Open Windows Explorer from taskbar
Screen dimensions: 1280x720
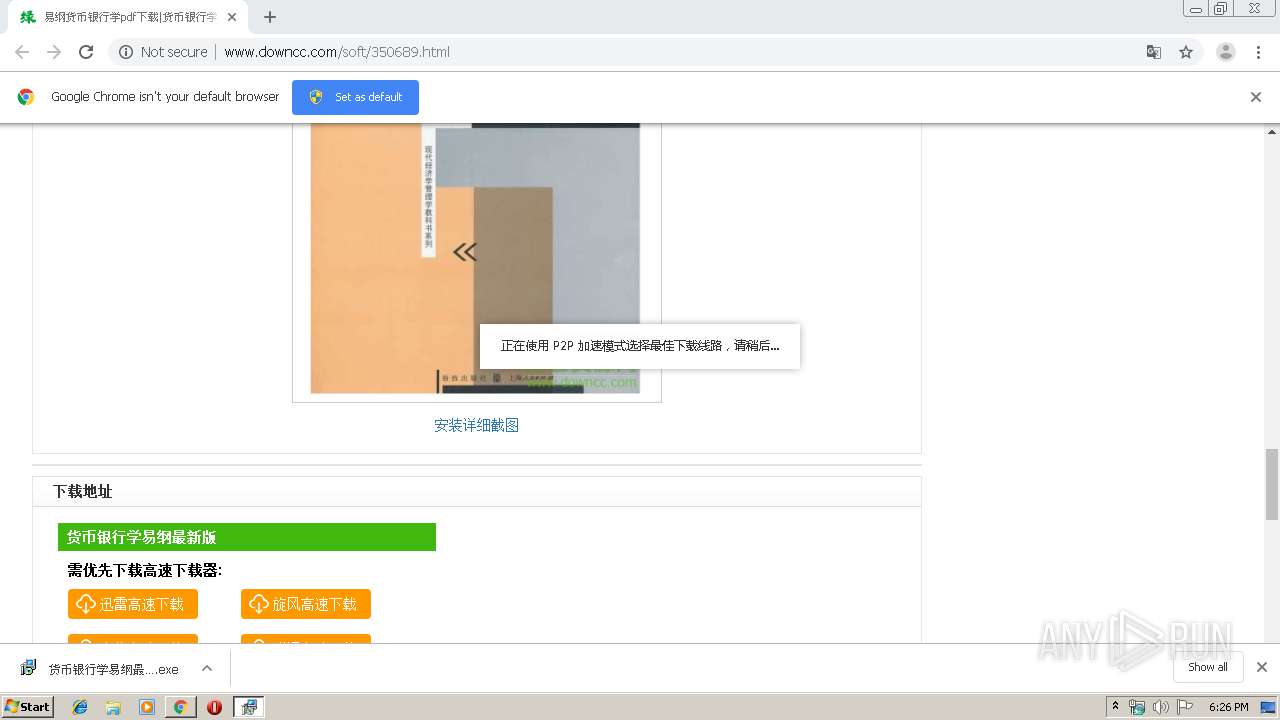[113, 707]
